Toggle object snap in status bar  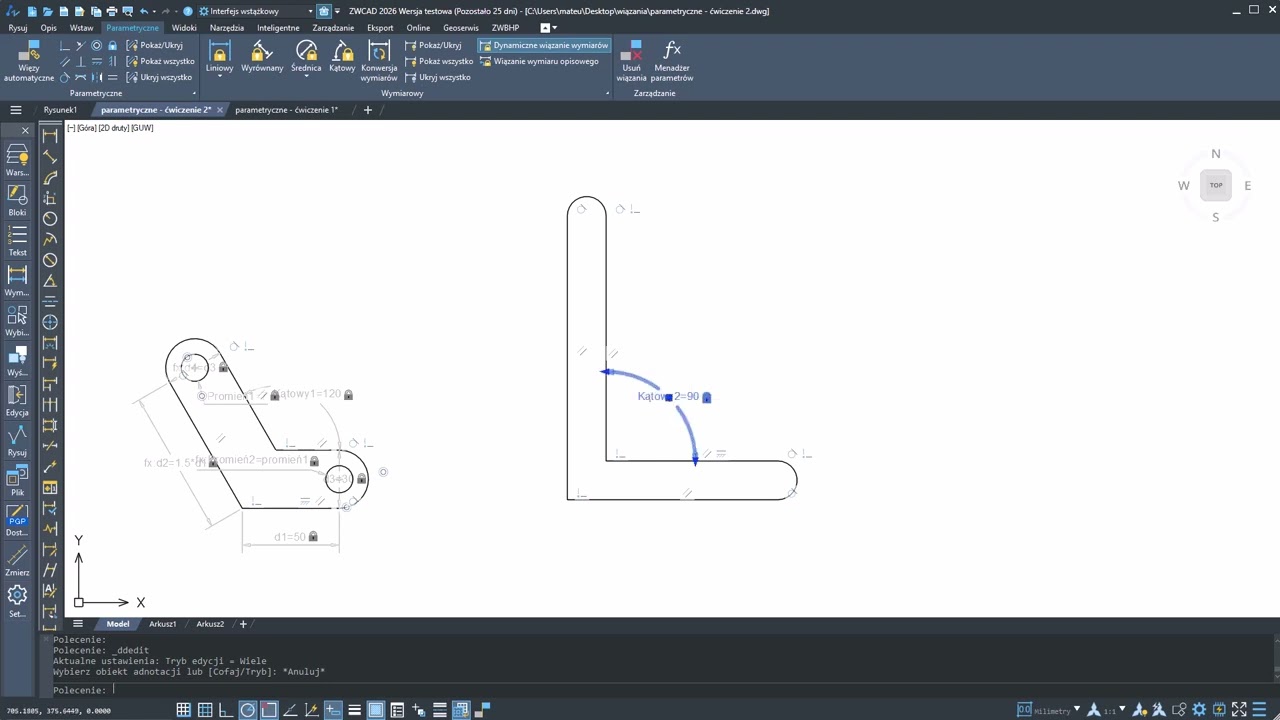tap(269, 710)
